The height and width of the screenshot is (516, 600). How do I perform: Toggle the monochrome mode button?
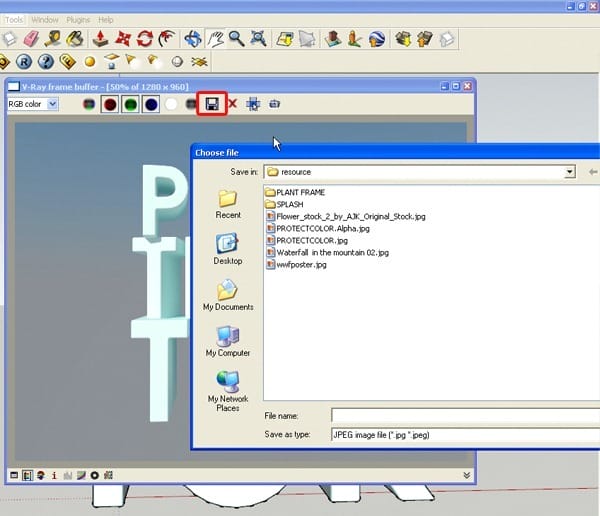(x=190, y=104)
